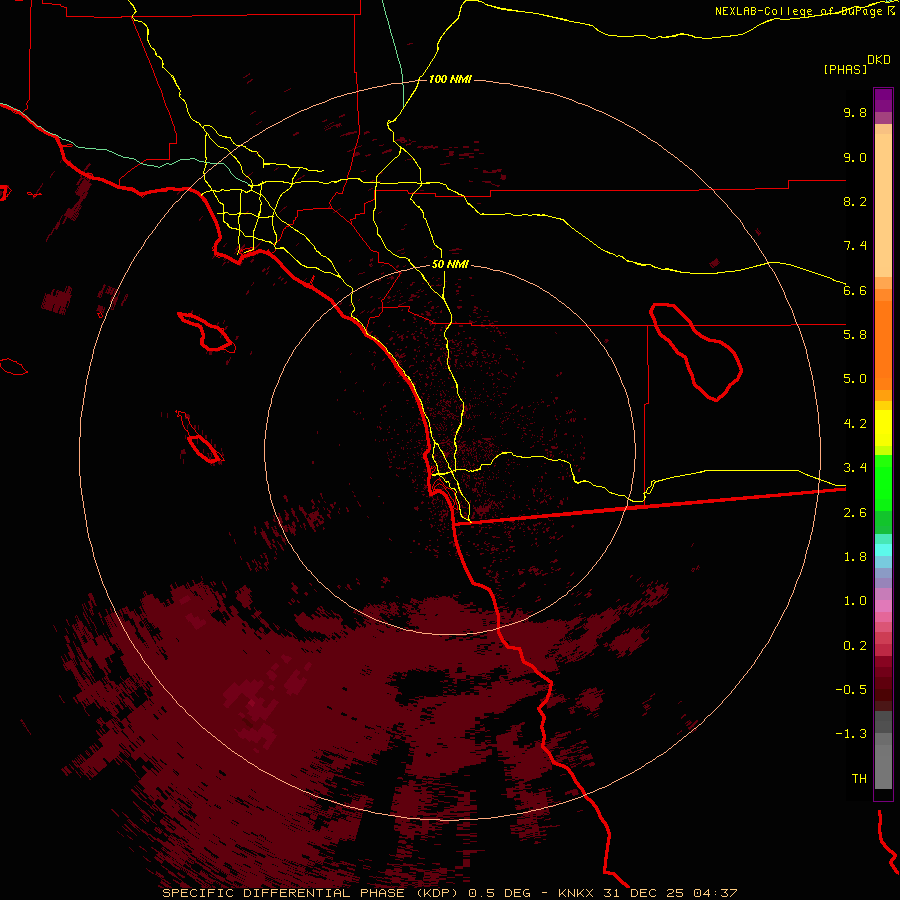This screenshot has height=900, width=900.
Task: Select the 4.2 scale label
Action: 855,424
